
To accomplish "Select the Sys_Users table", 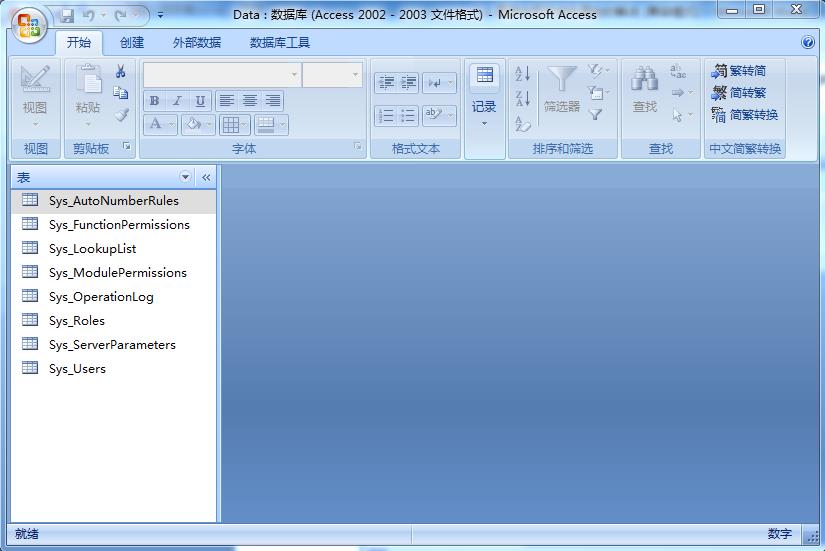I will (114, 369).
